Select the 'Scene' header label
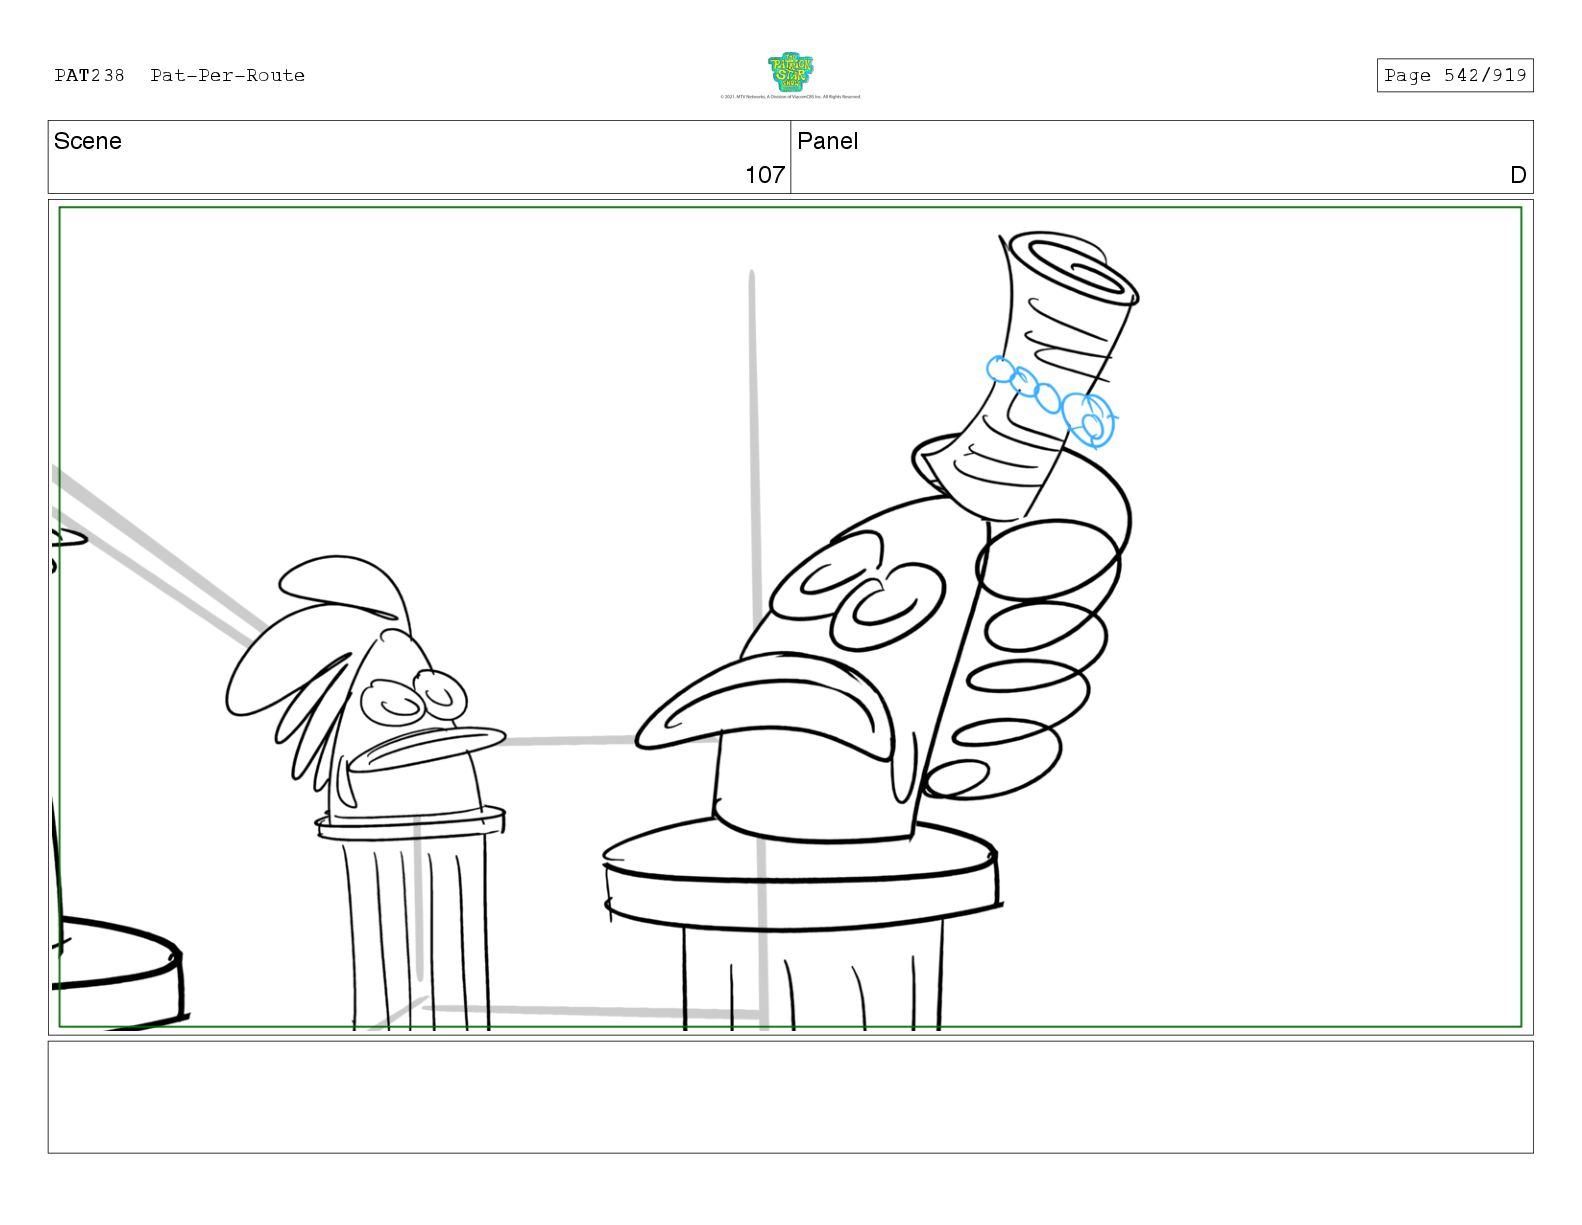 coord(88,141)
